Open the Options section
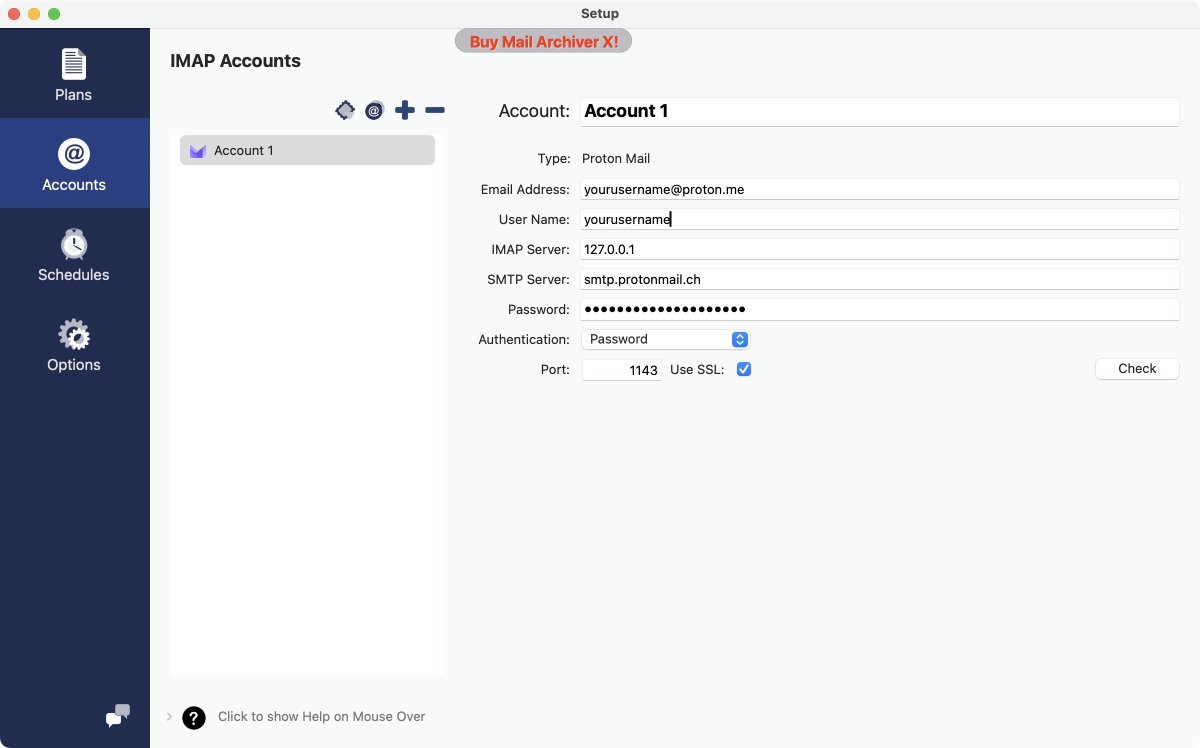 pyautogui.click(x=73, y=344)
